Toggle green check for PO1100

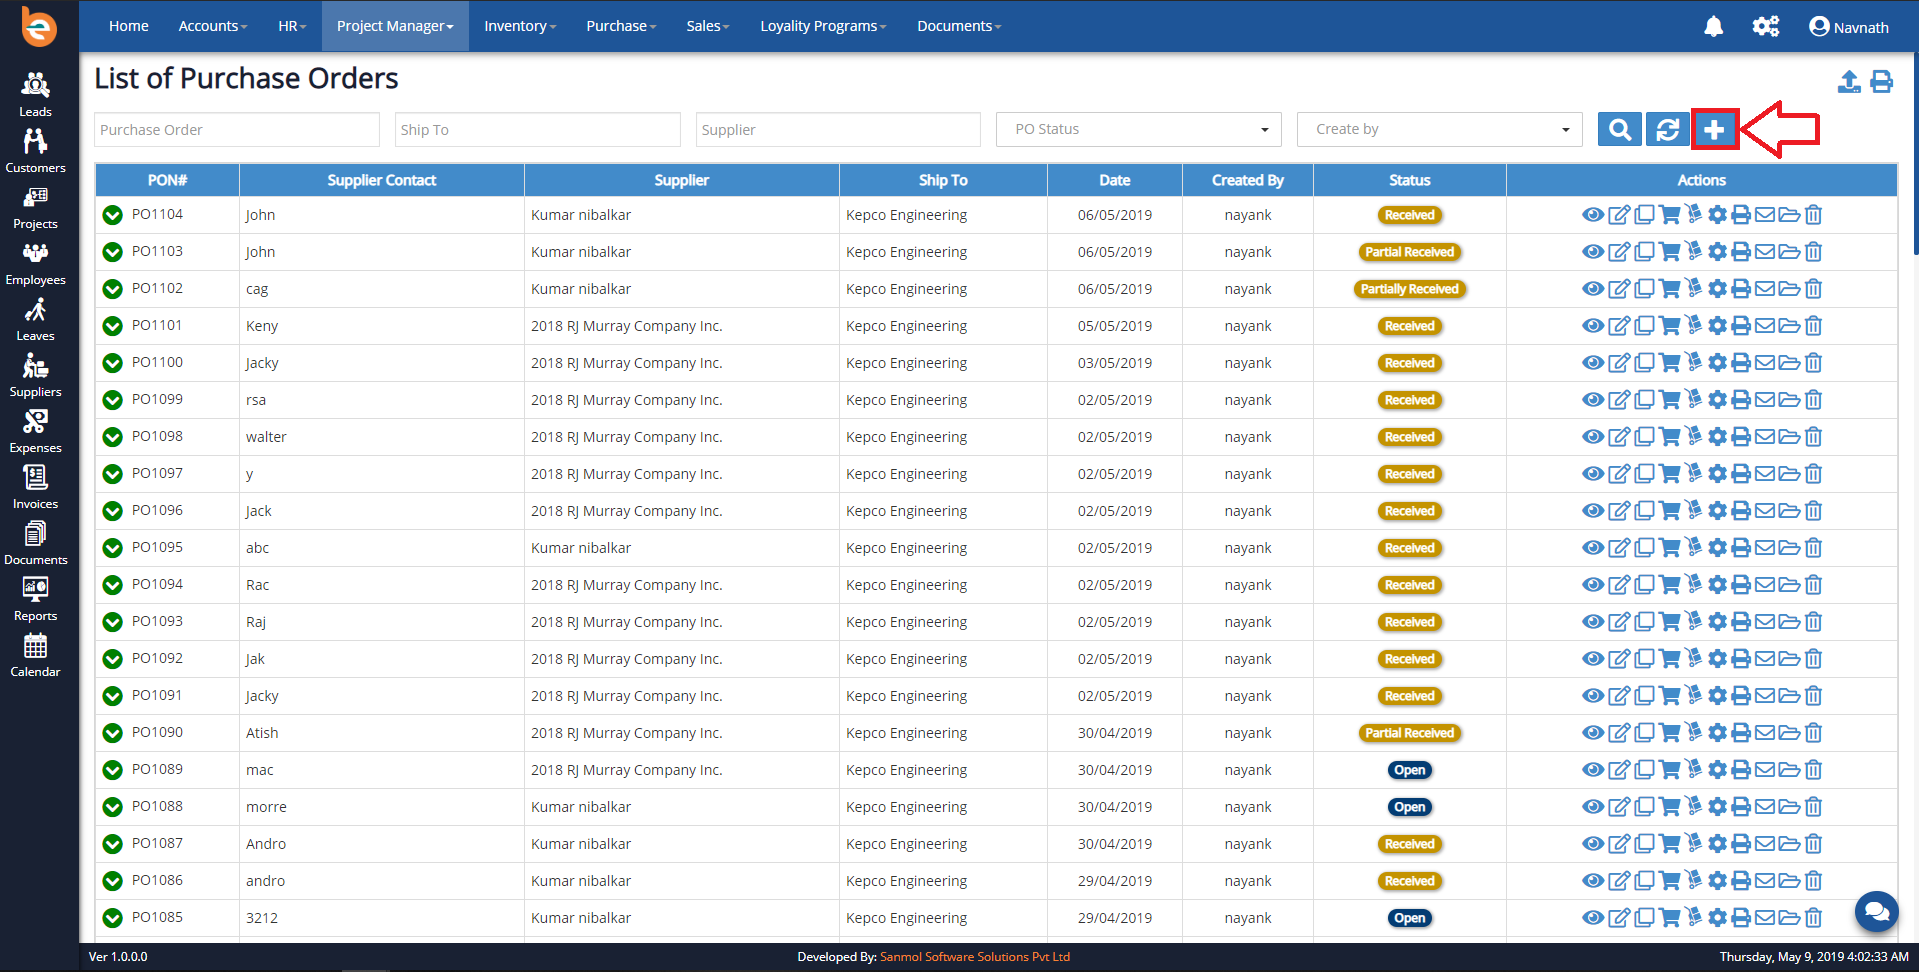click(113, 363)
